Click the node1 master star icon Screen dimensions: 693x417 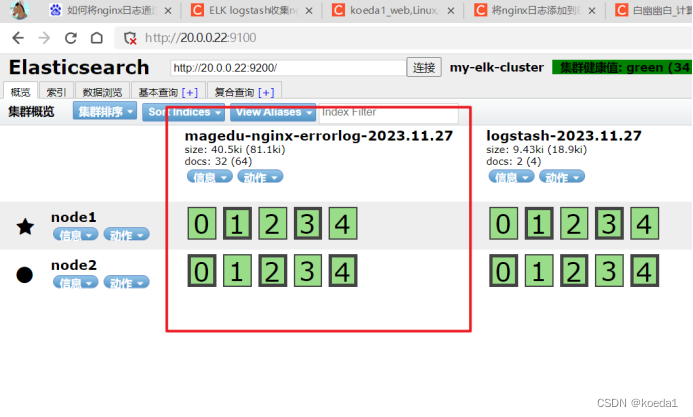coord(25,226)
